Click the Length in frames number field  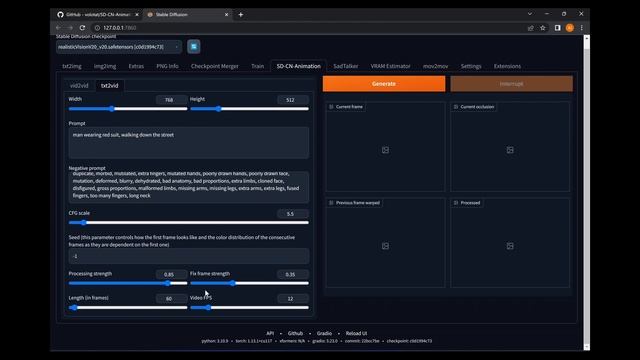[x=171, y=298]
